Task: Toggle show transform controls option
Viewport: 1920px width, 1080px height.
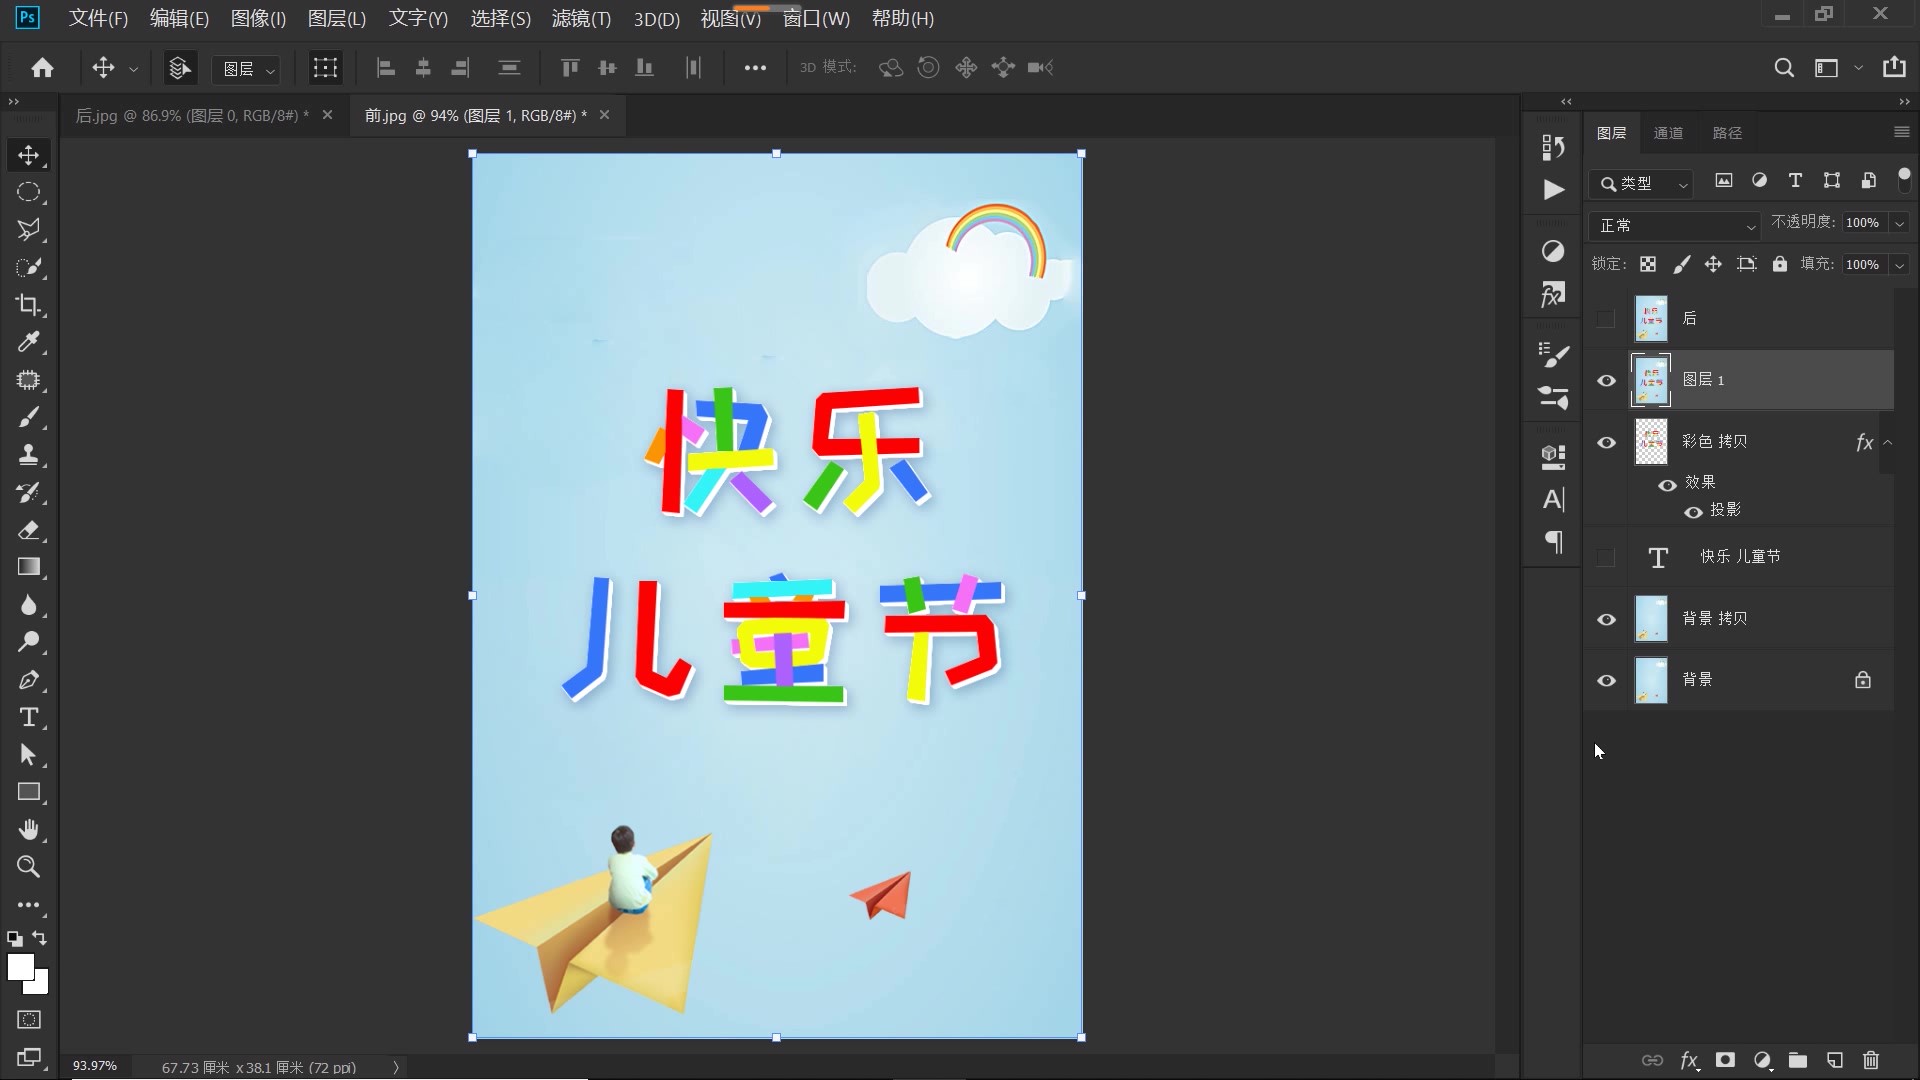Action: coord(325,68)
